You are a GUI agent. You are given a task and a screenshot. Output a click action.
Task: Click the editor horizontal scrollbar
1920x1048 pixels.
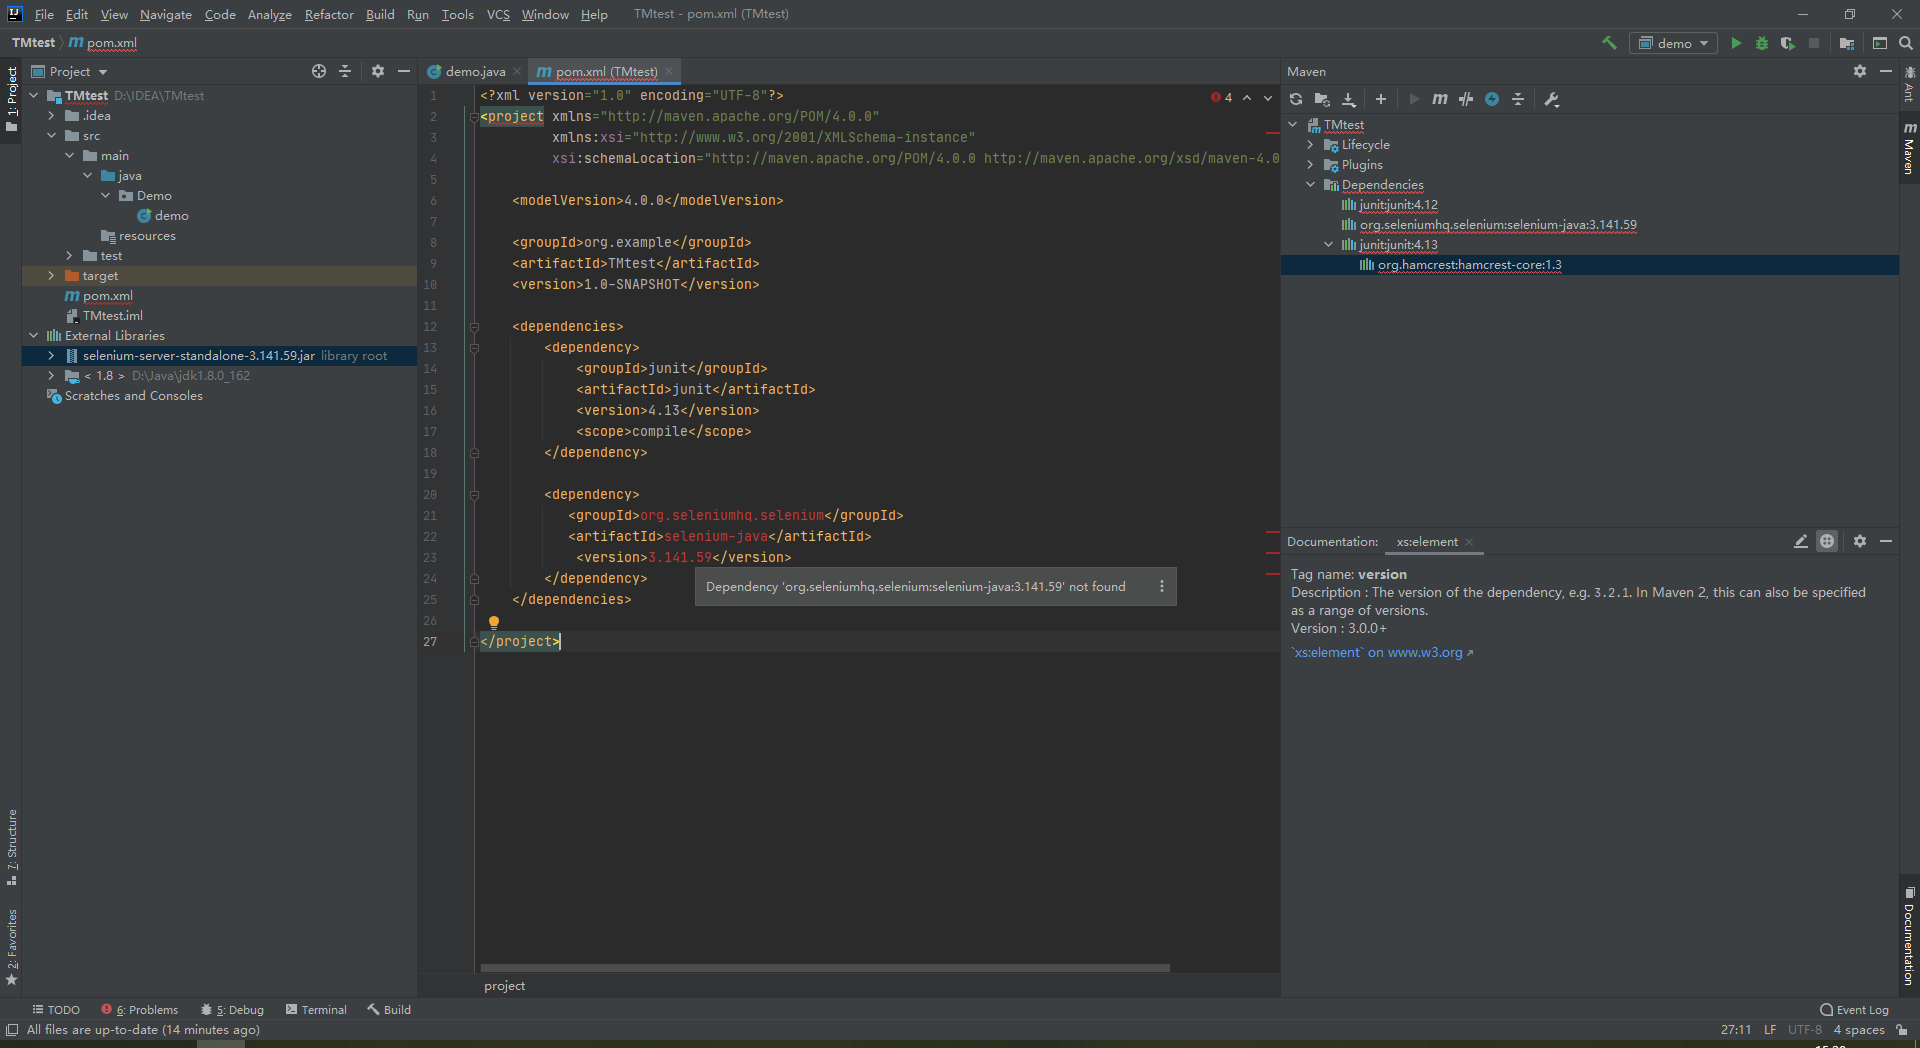825,967
